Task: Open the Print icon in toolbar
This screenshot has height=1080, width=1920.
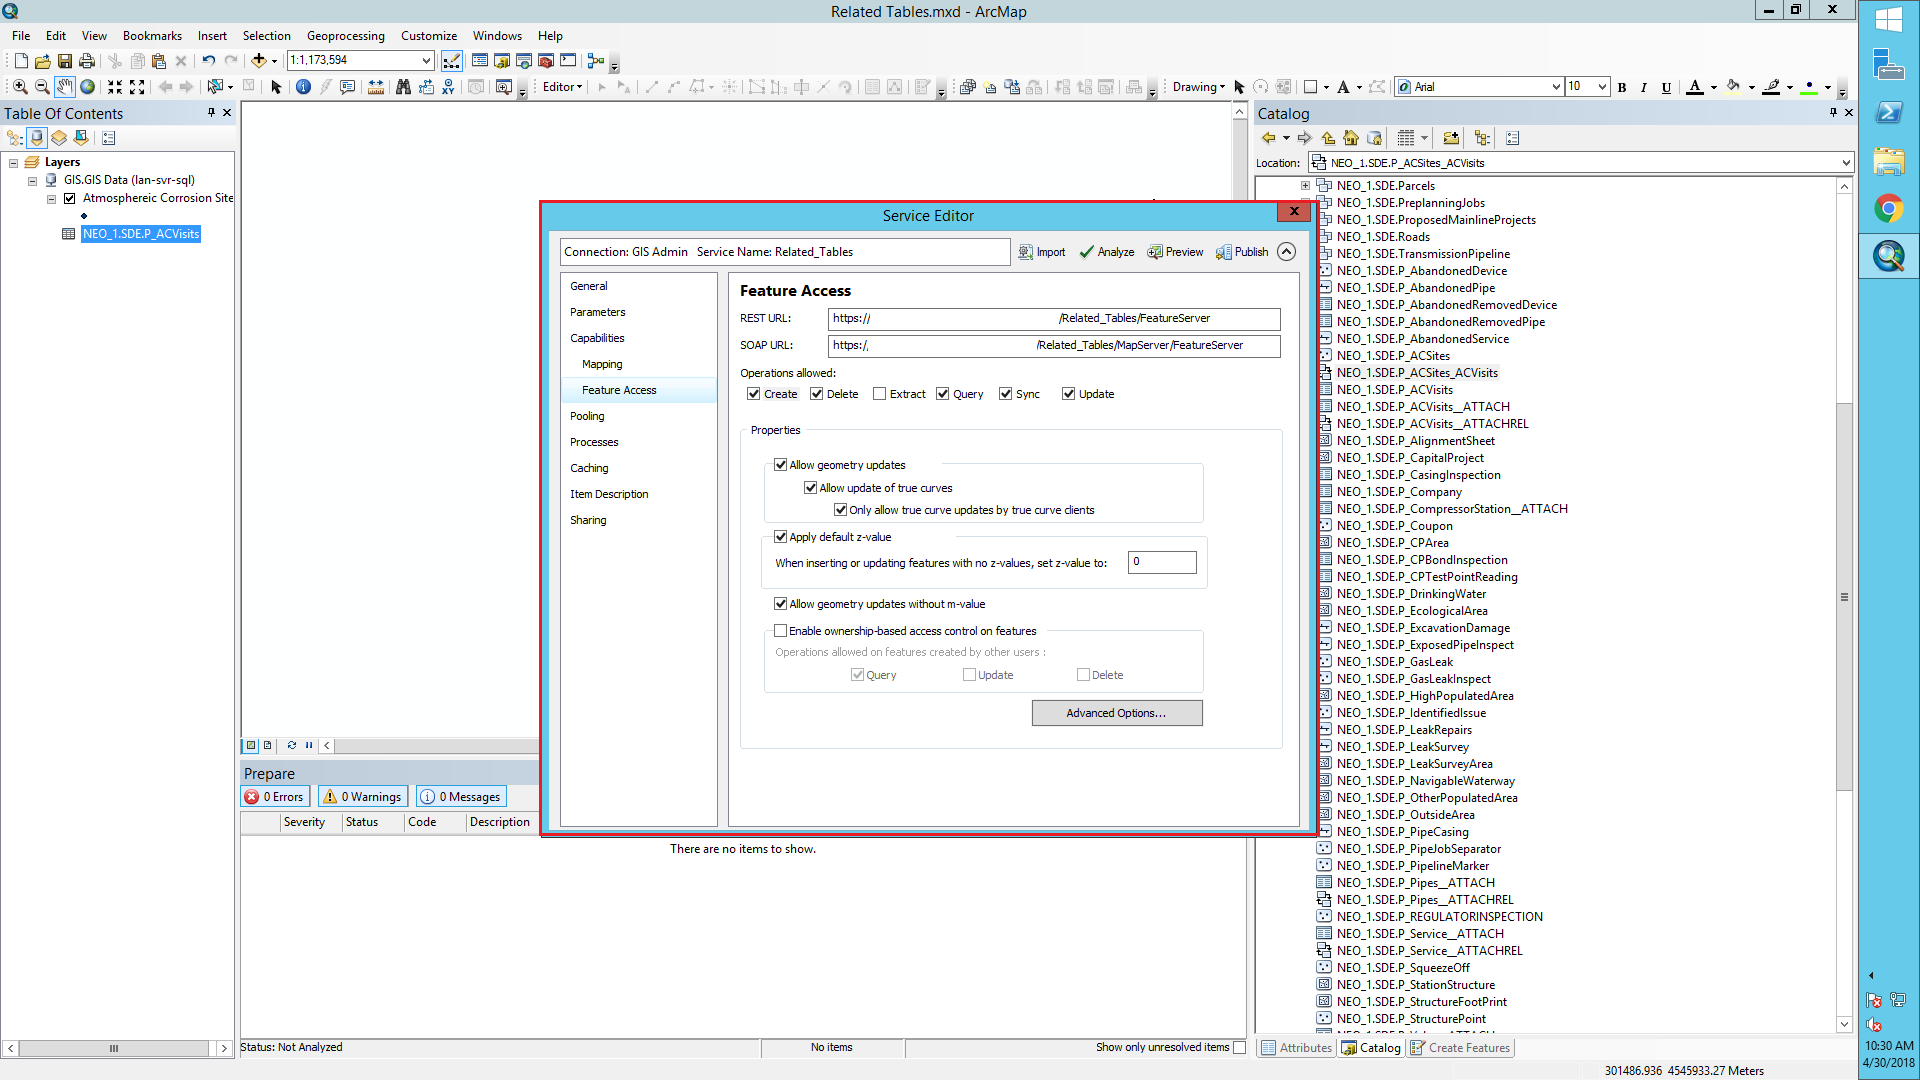Action: pos(87,61)
